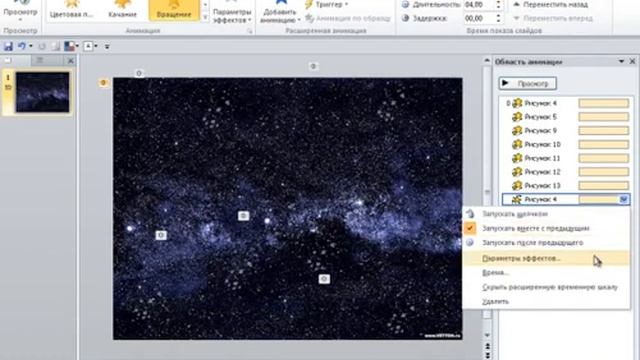
Task: Open dropdown arrow of selected Рисунок 4 row
Action: tap(623, 199)
